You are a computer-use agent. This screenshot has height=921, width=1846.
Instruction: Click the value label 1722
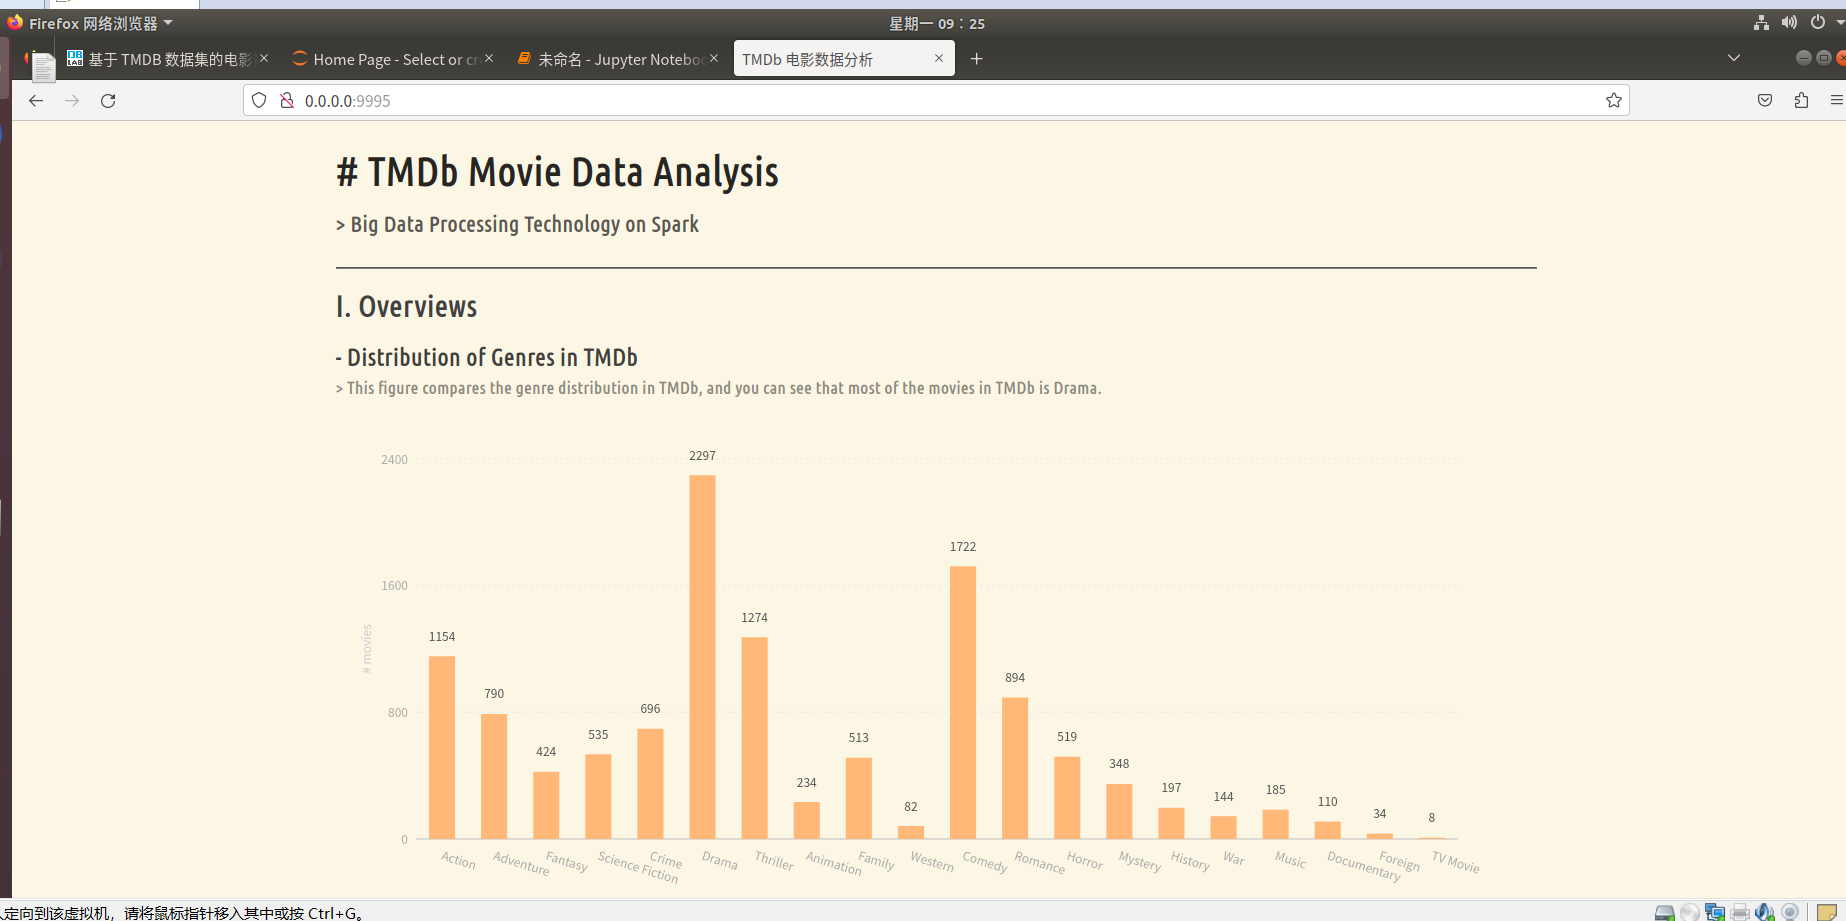(x=963, y=547)
